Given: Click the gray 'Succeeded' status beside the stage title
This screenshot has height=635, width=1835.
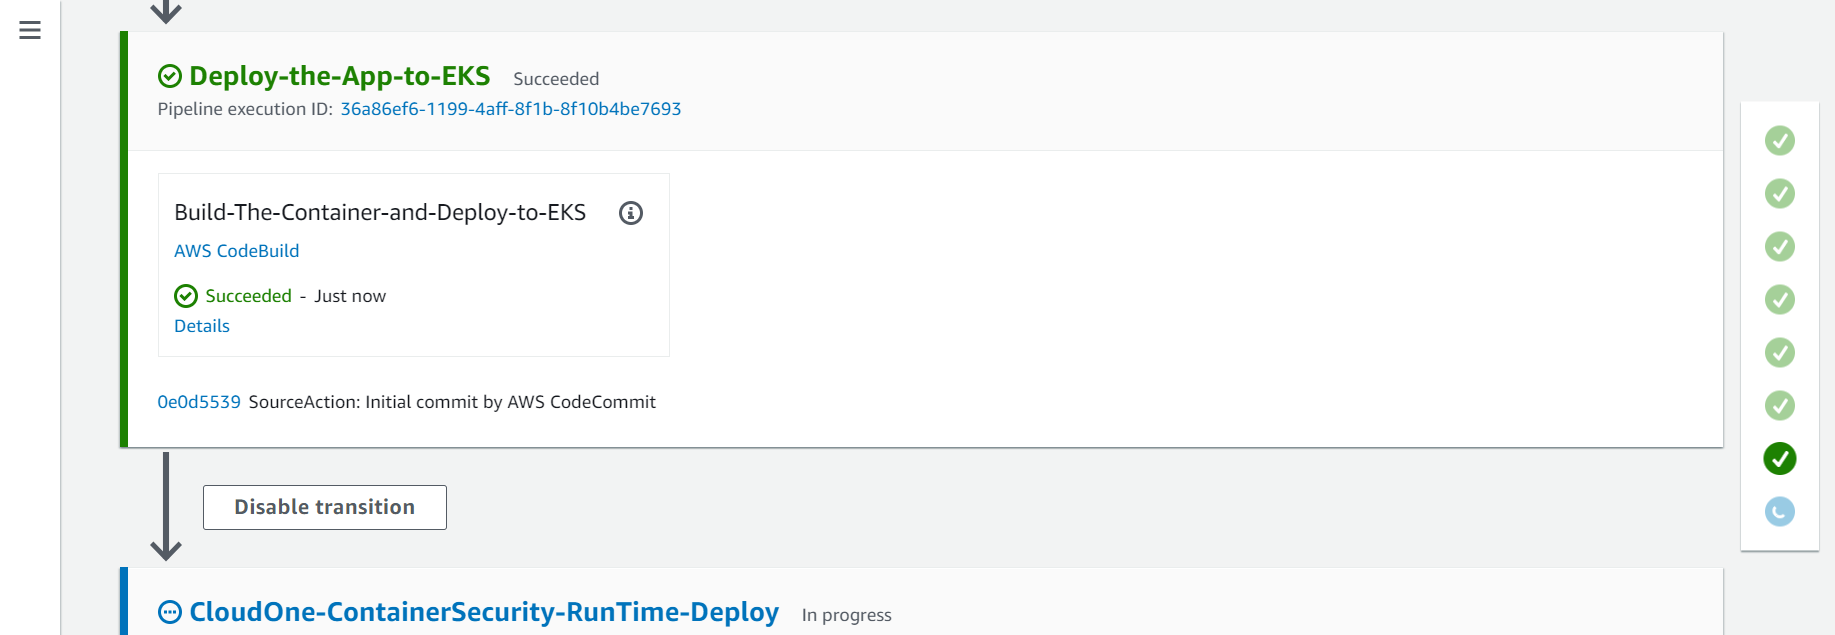Looking at the screenshot, I should pyautogui.click(x=556, y=79).
